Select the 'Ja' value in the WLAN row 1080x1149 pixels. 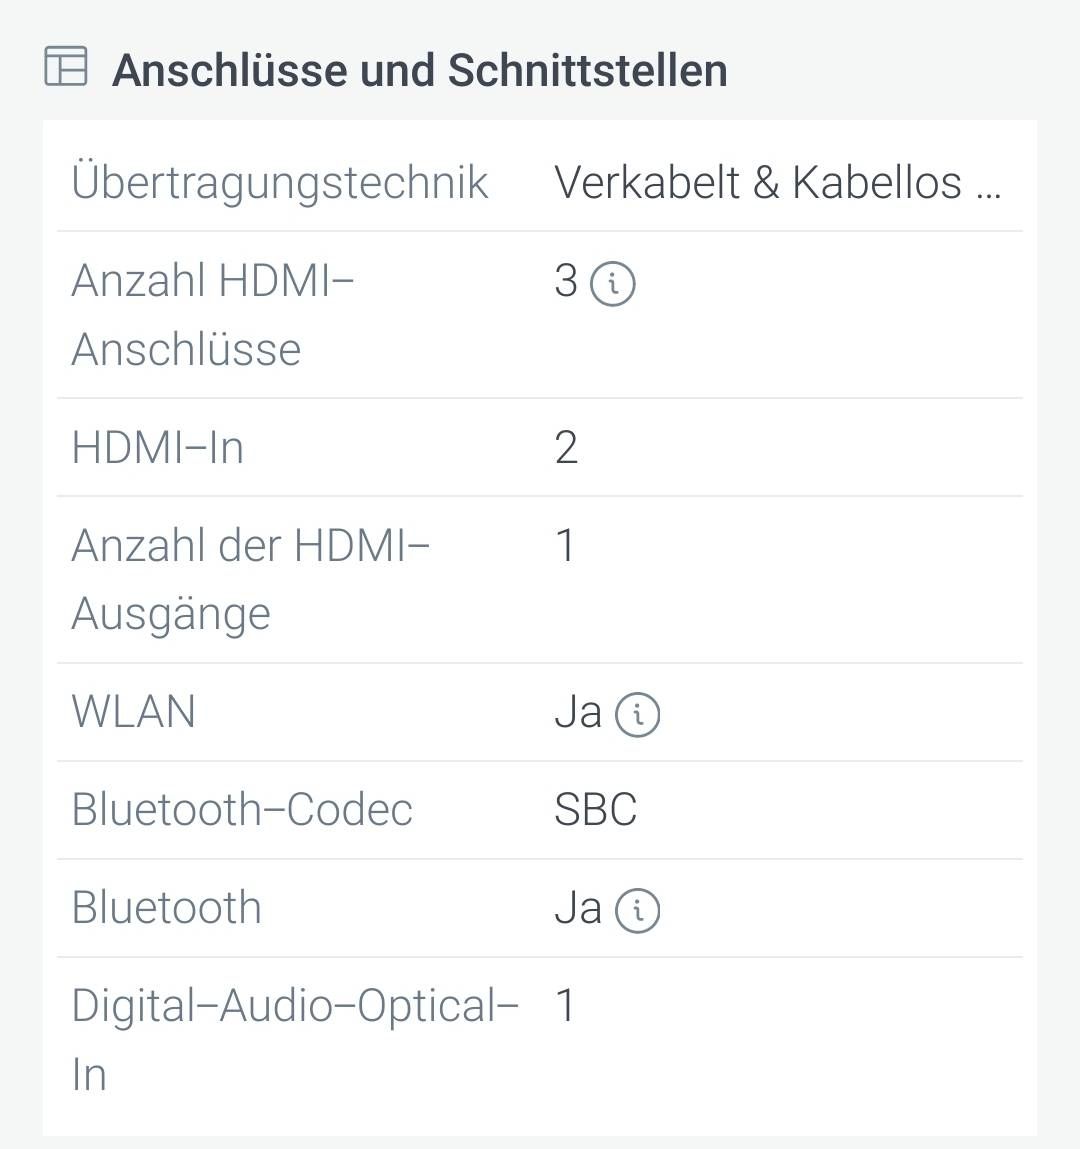[x=578, y=713]
